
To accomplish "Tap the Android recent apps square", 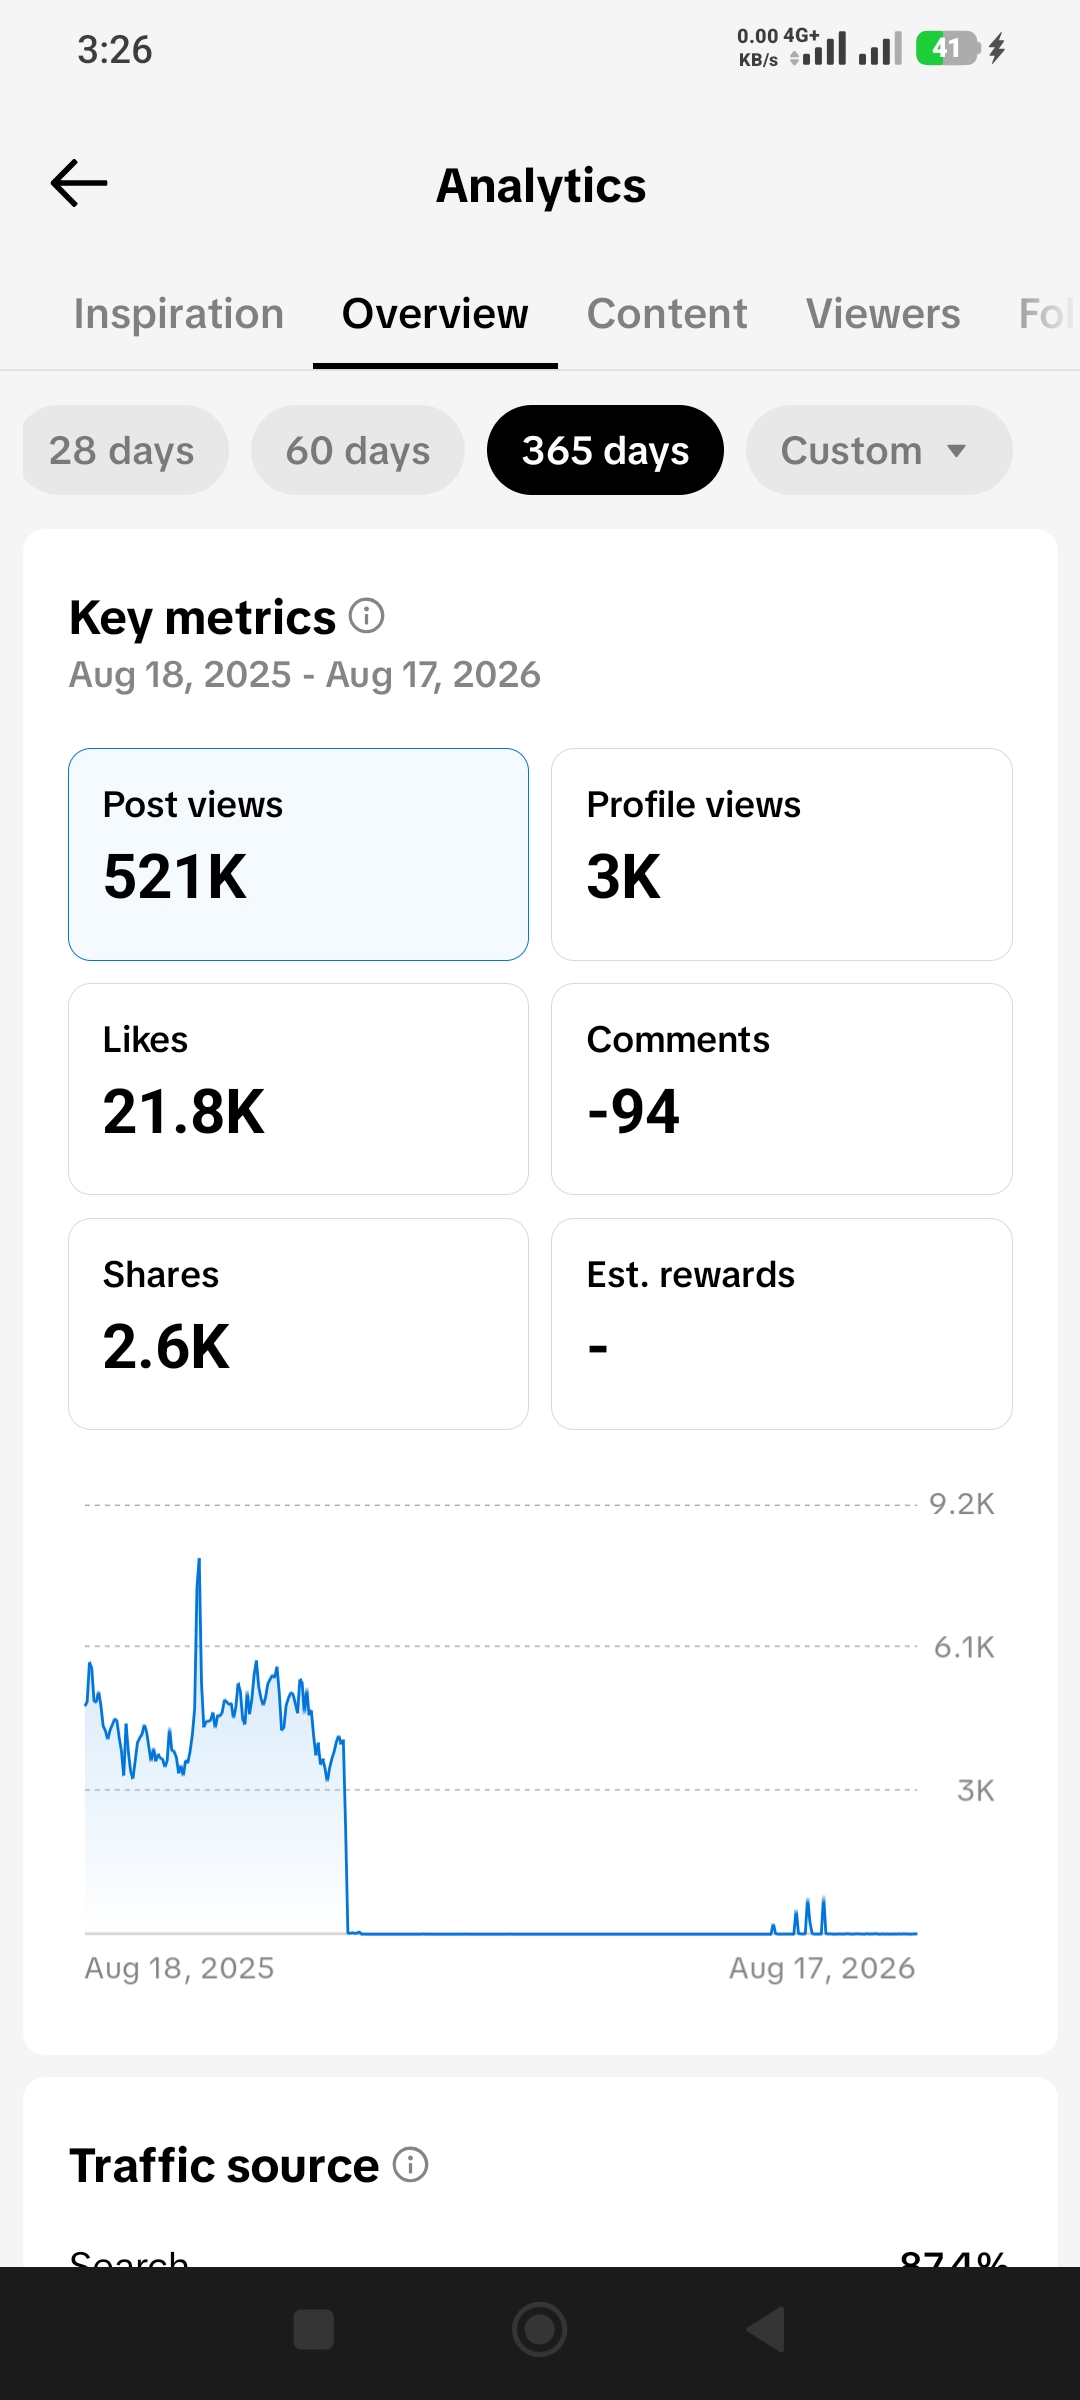I will (x=313, y=2329).
